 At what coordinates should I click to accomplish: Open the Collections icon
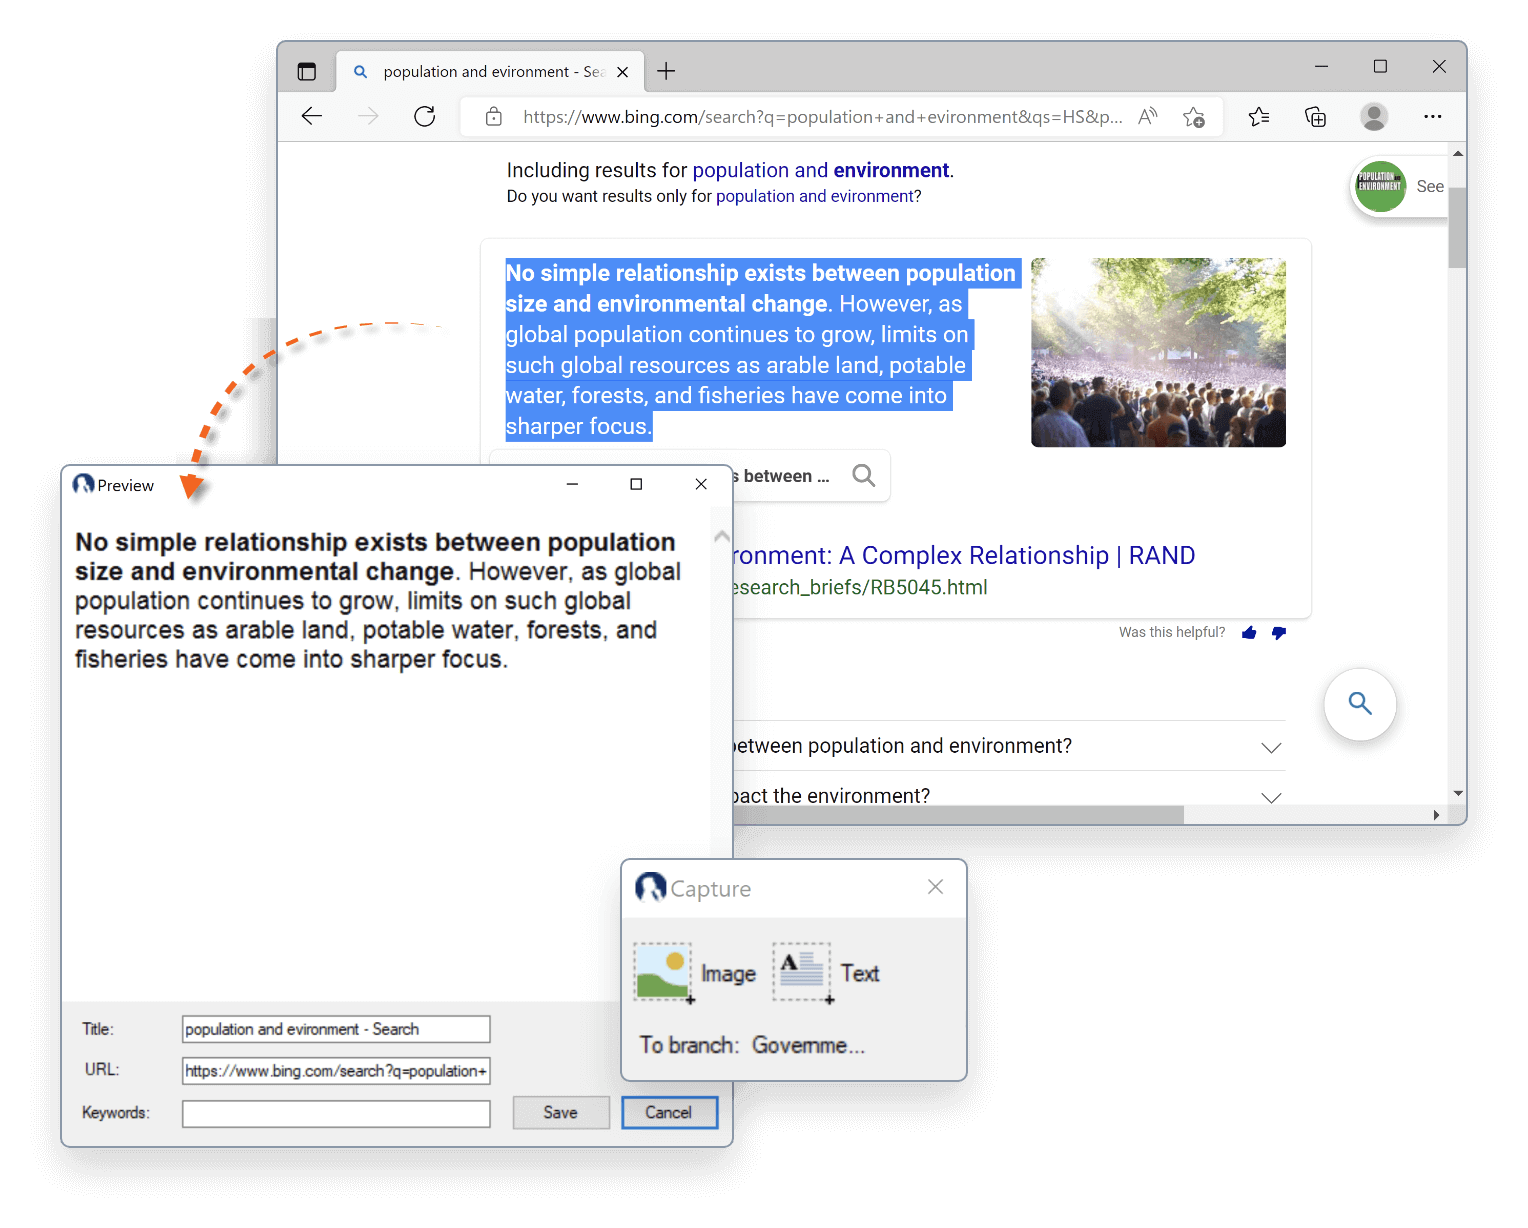coord(1316,117)
